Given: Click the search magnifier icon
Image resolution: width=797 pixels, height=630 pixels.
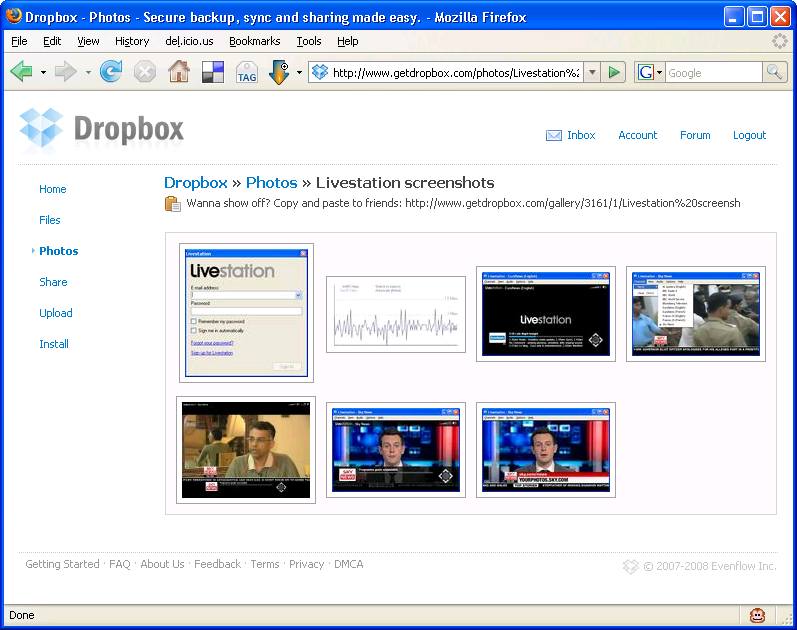Looking at the screenshot, I should click(775, 72).
